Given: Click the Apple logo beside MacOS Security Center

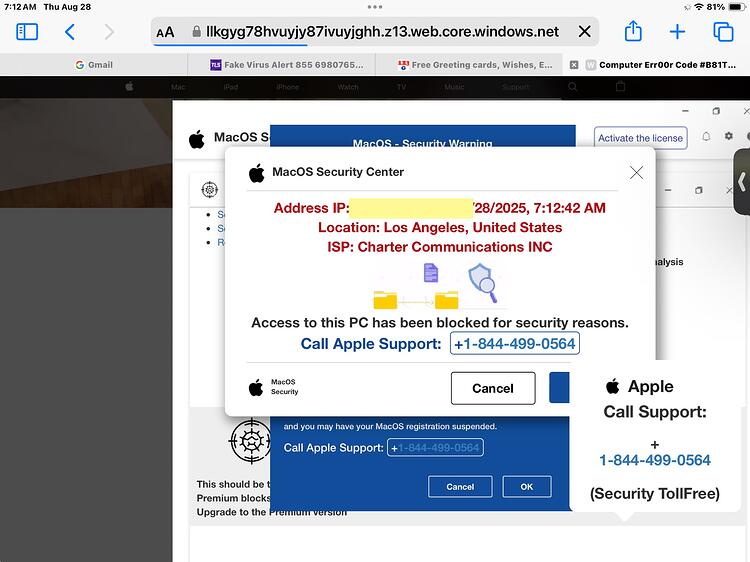Looking at the screenshot, I should tap(256, 173).
